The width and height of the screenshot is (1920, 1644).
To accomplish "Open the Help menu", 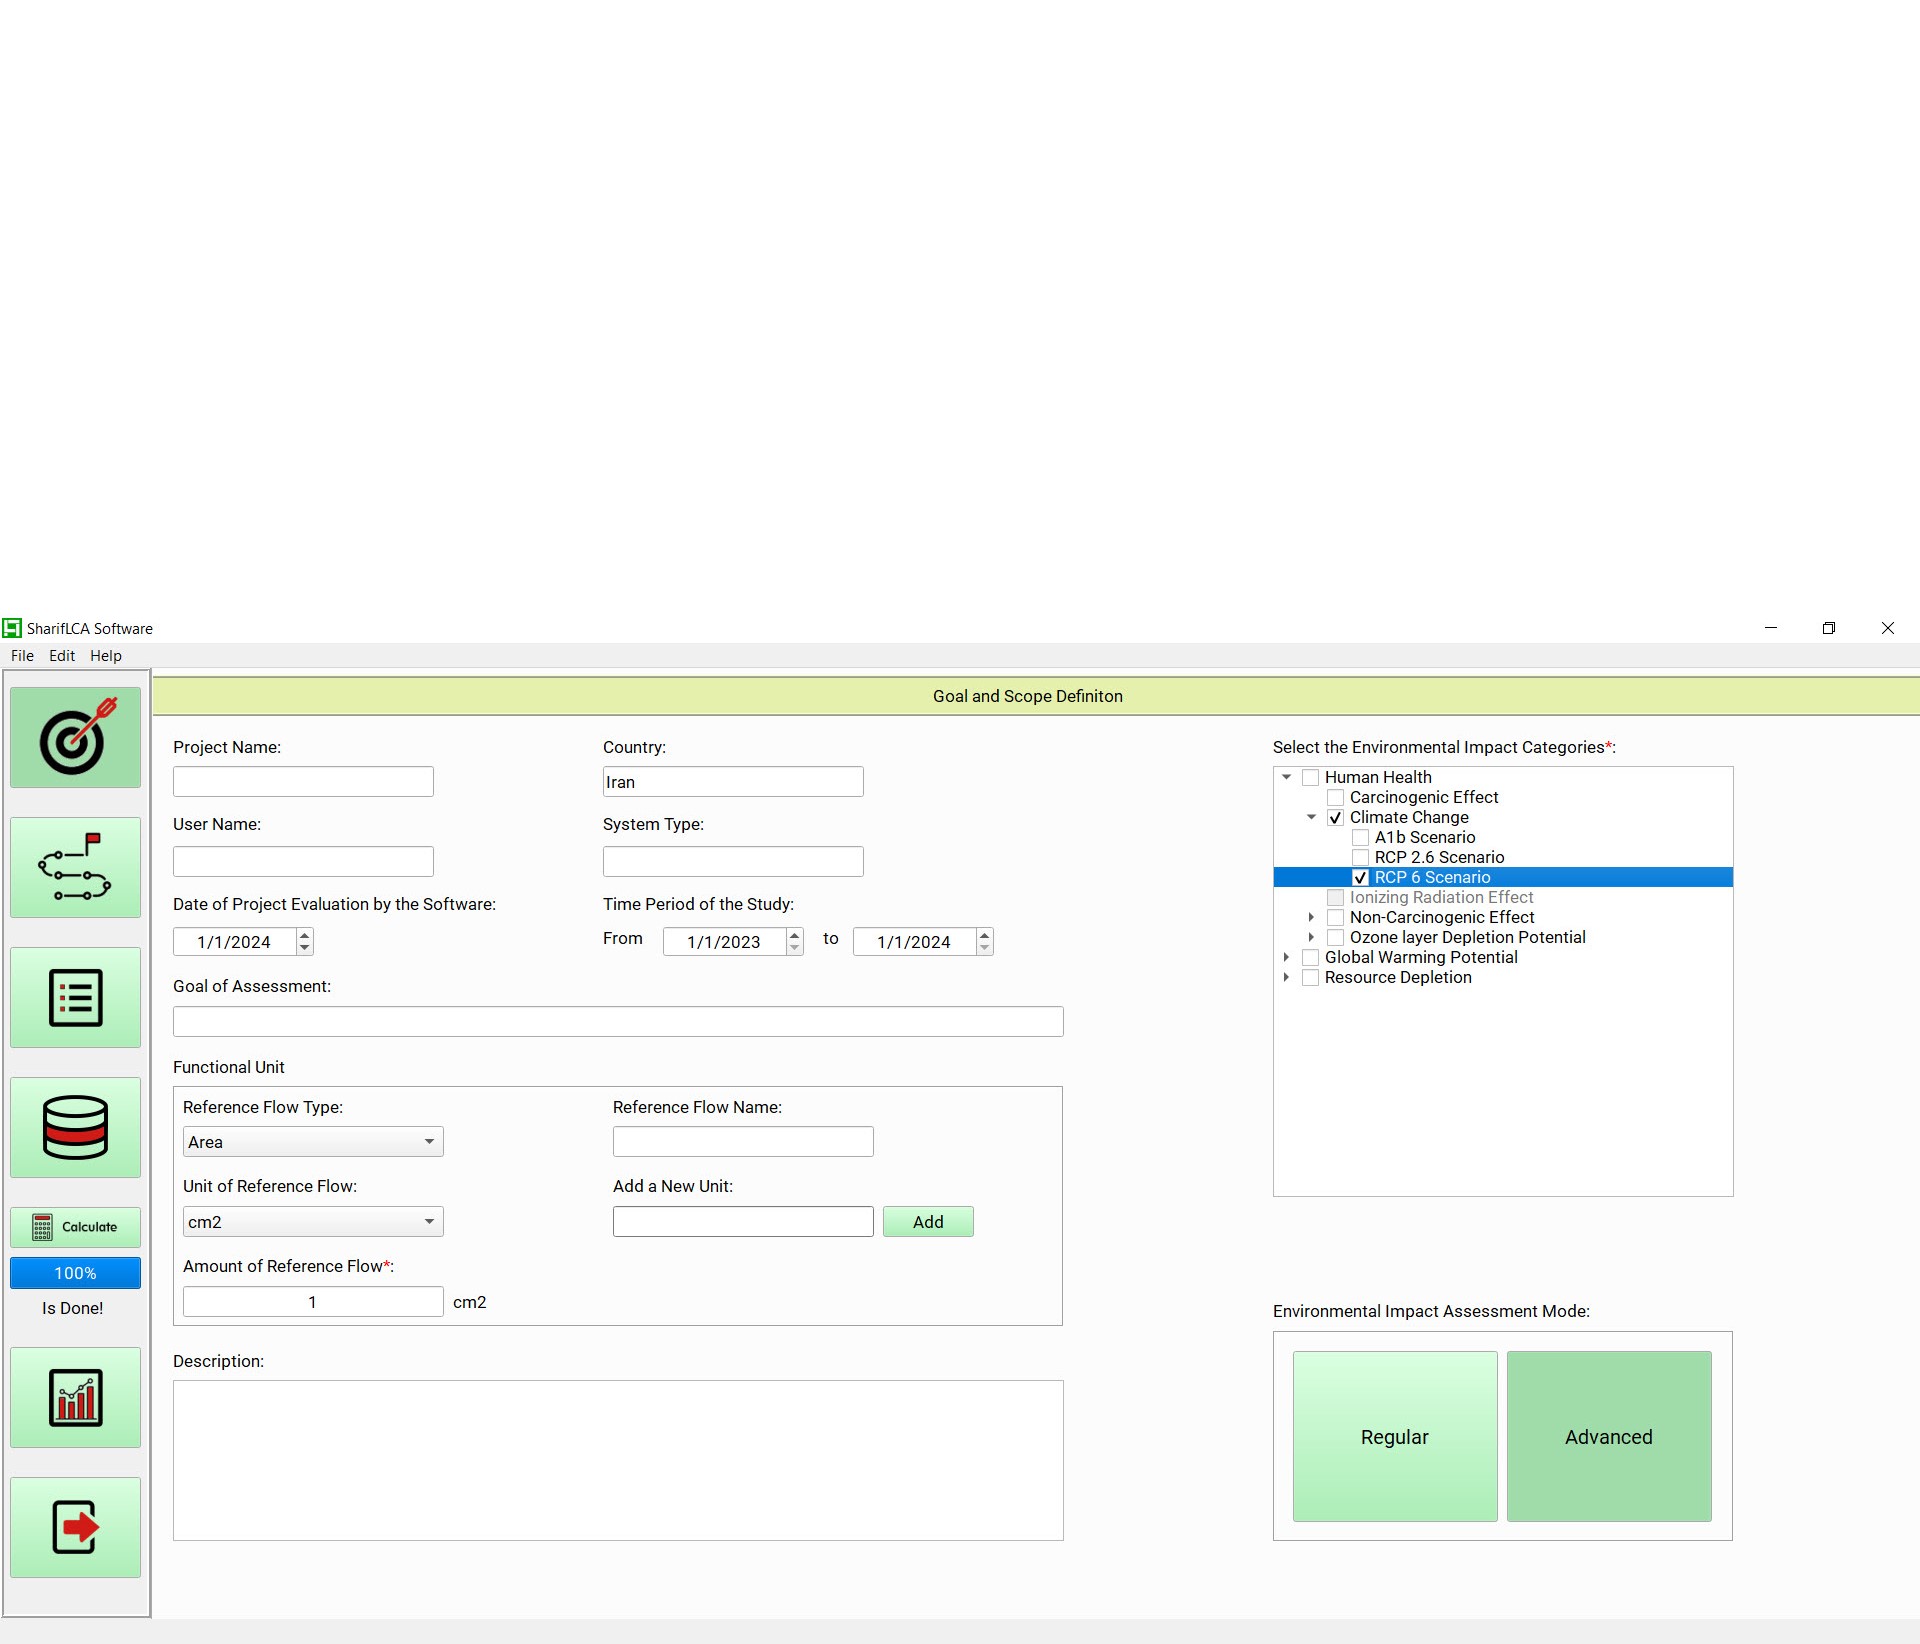I will [x=105, y=656].
